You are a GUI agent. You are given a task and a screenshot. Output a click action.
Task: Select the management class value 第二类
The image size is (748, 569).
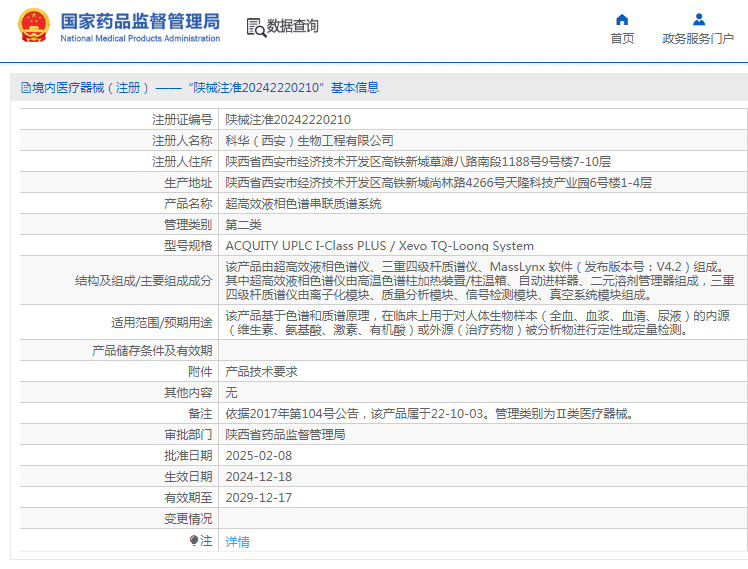pos(243,225)
